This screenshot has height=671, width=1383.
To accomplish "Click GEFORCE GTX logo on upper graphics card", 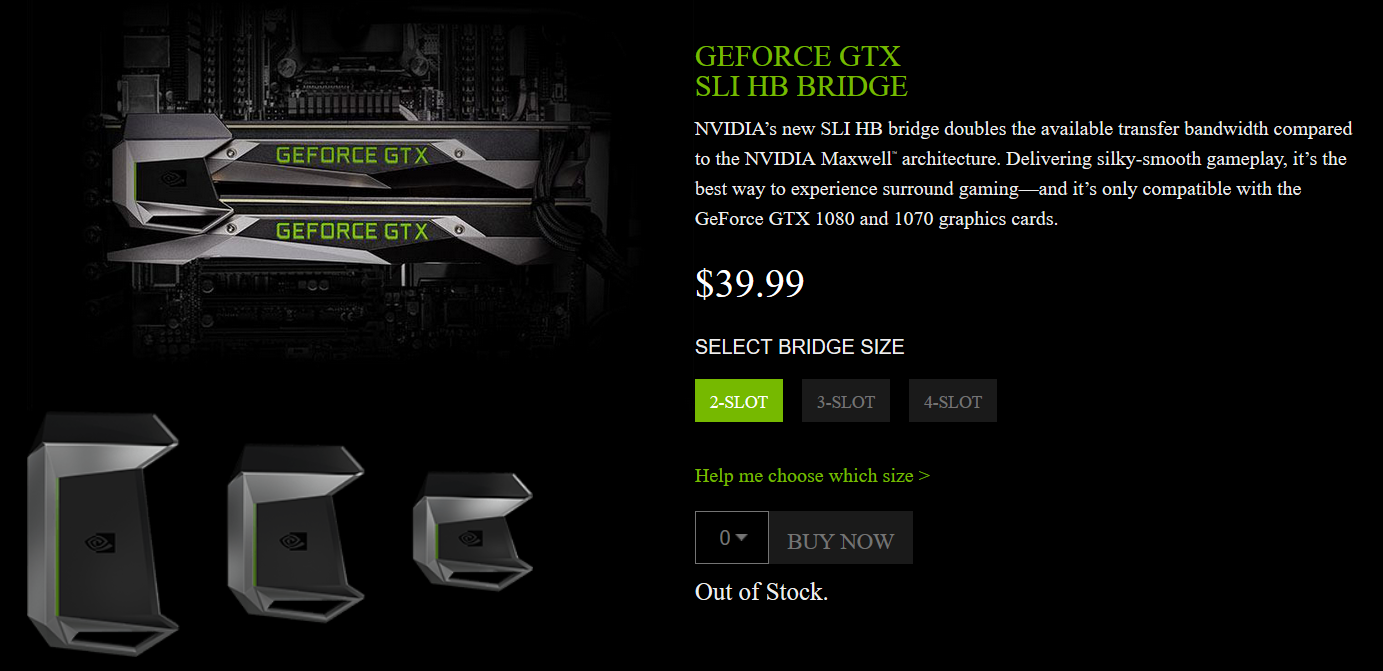I will [352, 155].
